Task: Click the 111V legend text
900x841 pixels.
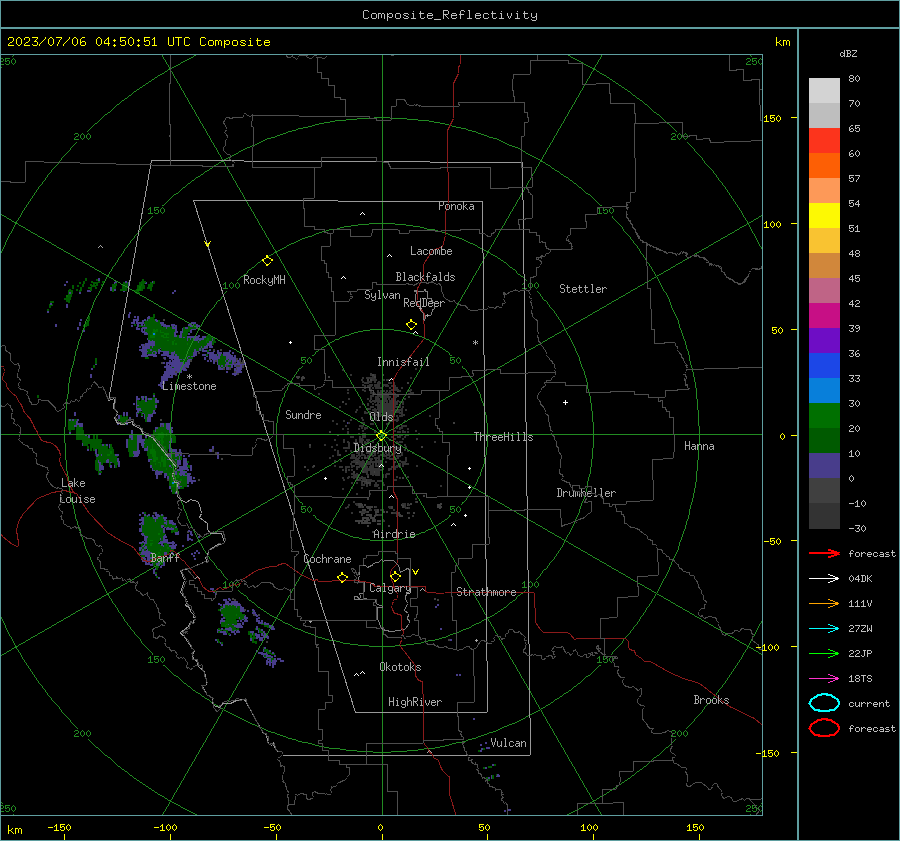Action: 860,603
